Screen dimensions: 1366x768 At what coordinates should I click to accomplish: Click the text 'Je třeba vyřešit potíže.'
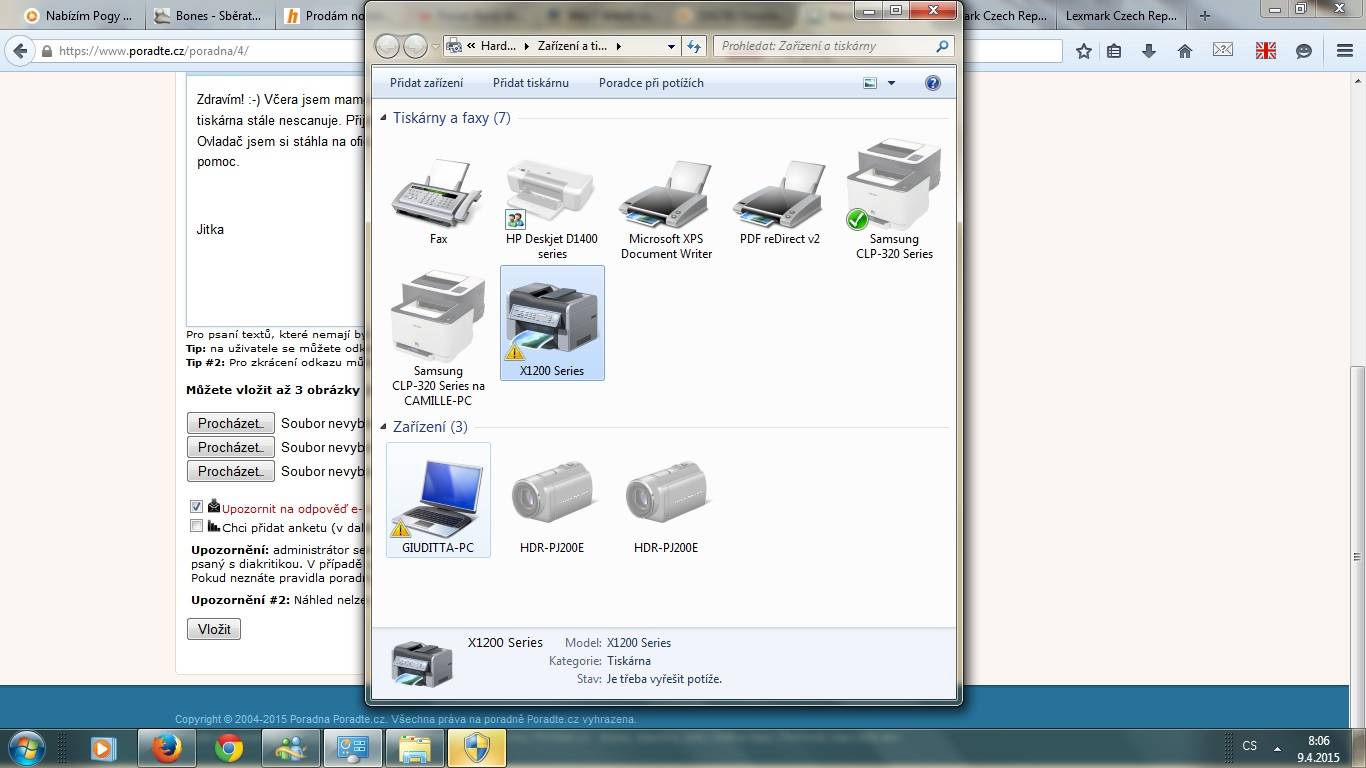[x=664, y=679]
